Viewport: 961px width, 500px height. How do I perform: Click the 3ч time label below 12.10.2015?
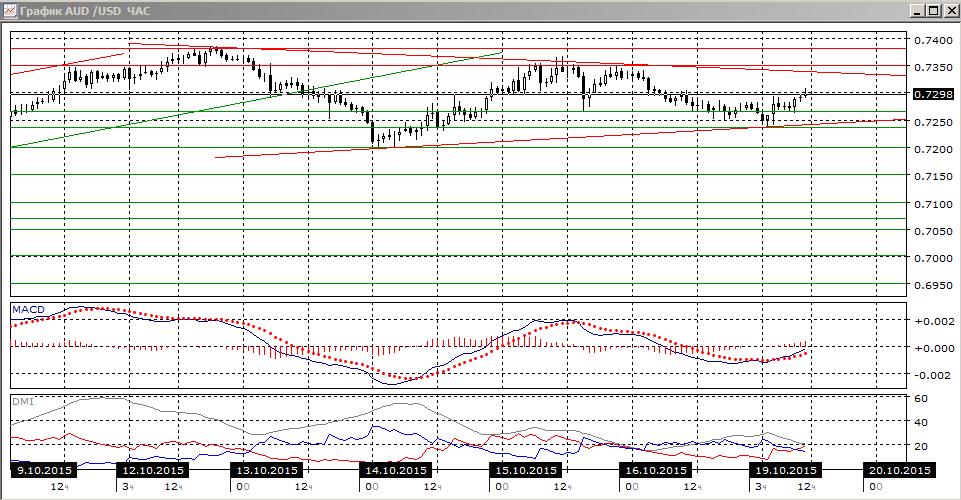[128, 487]
